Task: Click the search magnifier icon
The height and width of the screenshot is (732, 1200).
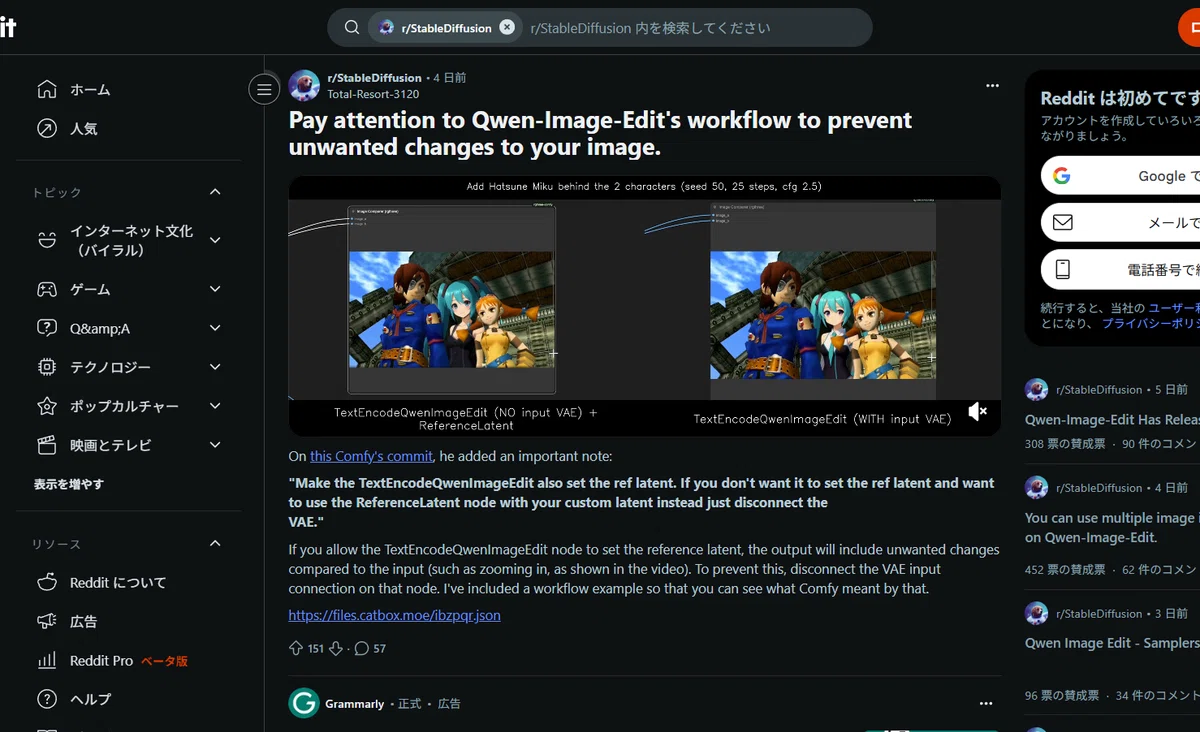Action: coord(352,28)
